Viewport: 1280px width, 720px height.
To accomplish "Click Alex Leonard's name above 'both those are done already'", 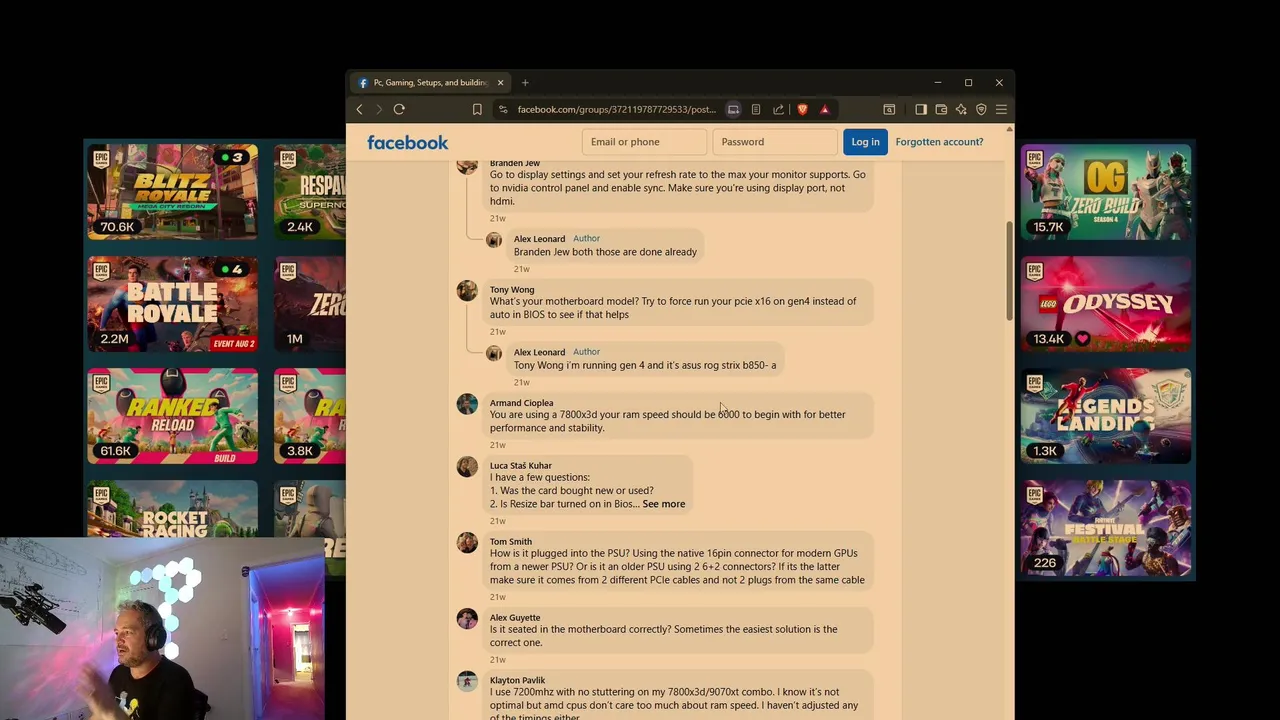I will tap(539, 239).
